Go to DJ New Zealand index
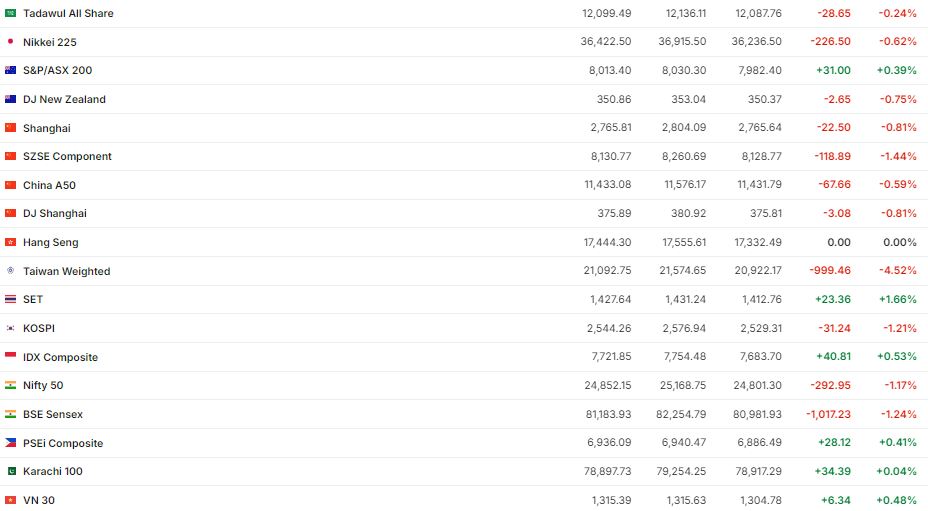This screenshot has height=511, width=928. [64, 99]
